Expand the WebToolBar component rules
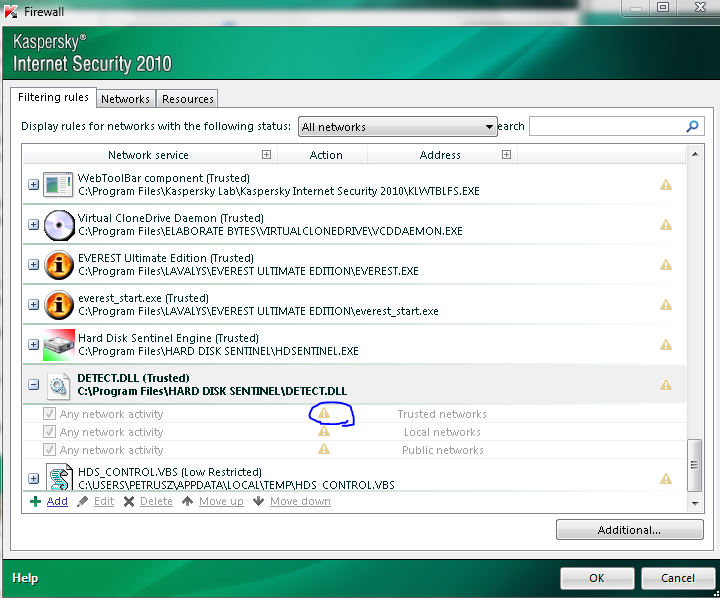Viewport: 720px width, 598px height. point(34,185)
